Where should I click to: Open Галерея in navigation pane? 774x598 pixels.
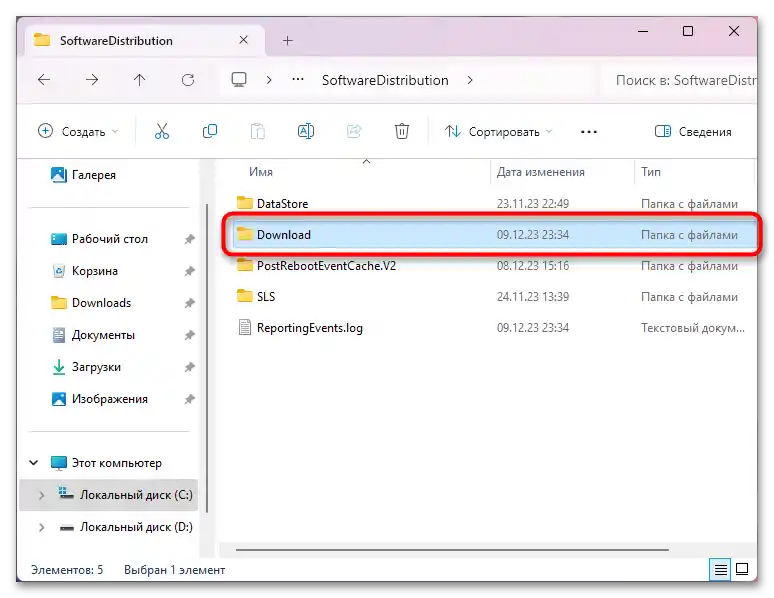click(x=93, y=175)
